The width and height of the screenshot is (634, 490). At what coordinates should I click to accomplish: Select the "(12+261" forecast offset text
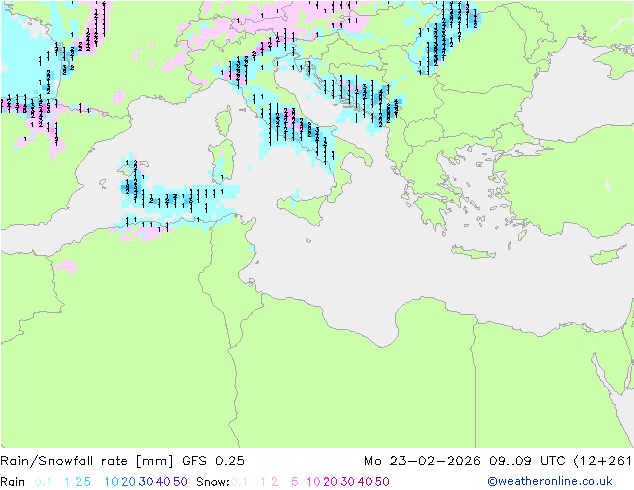(603, 461)
